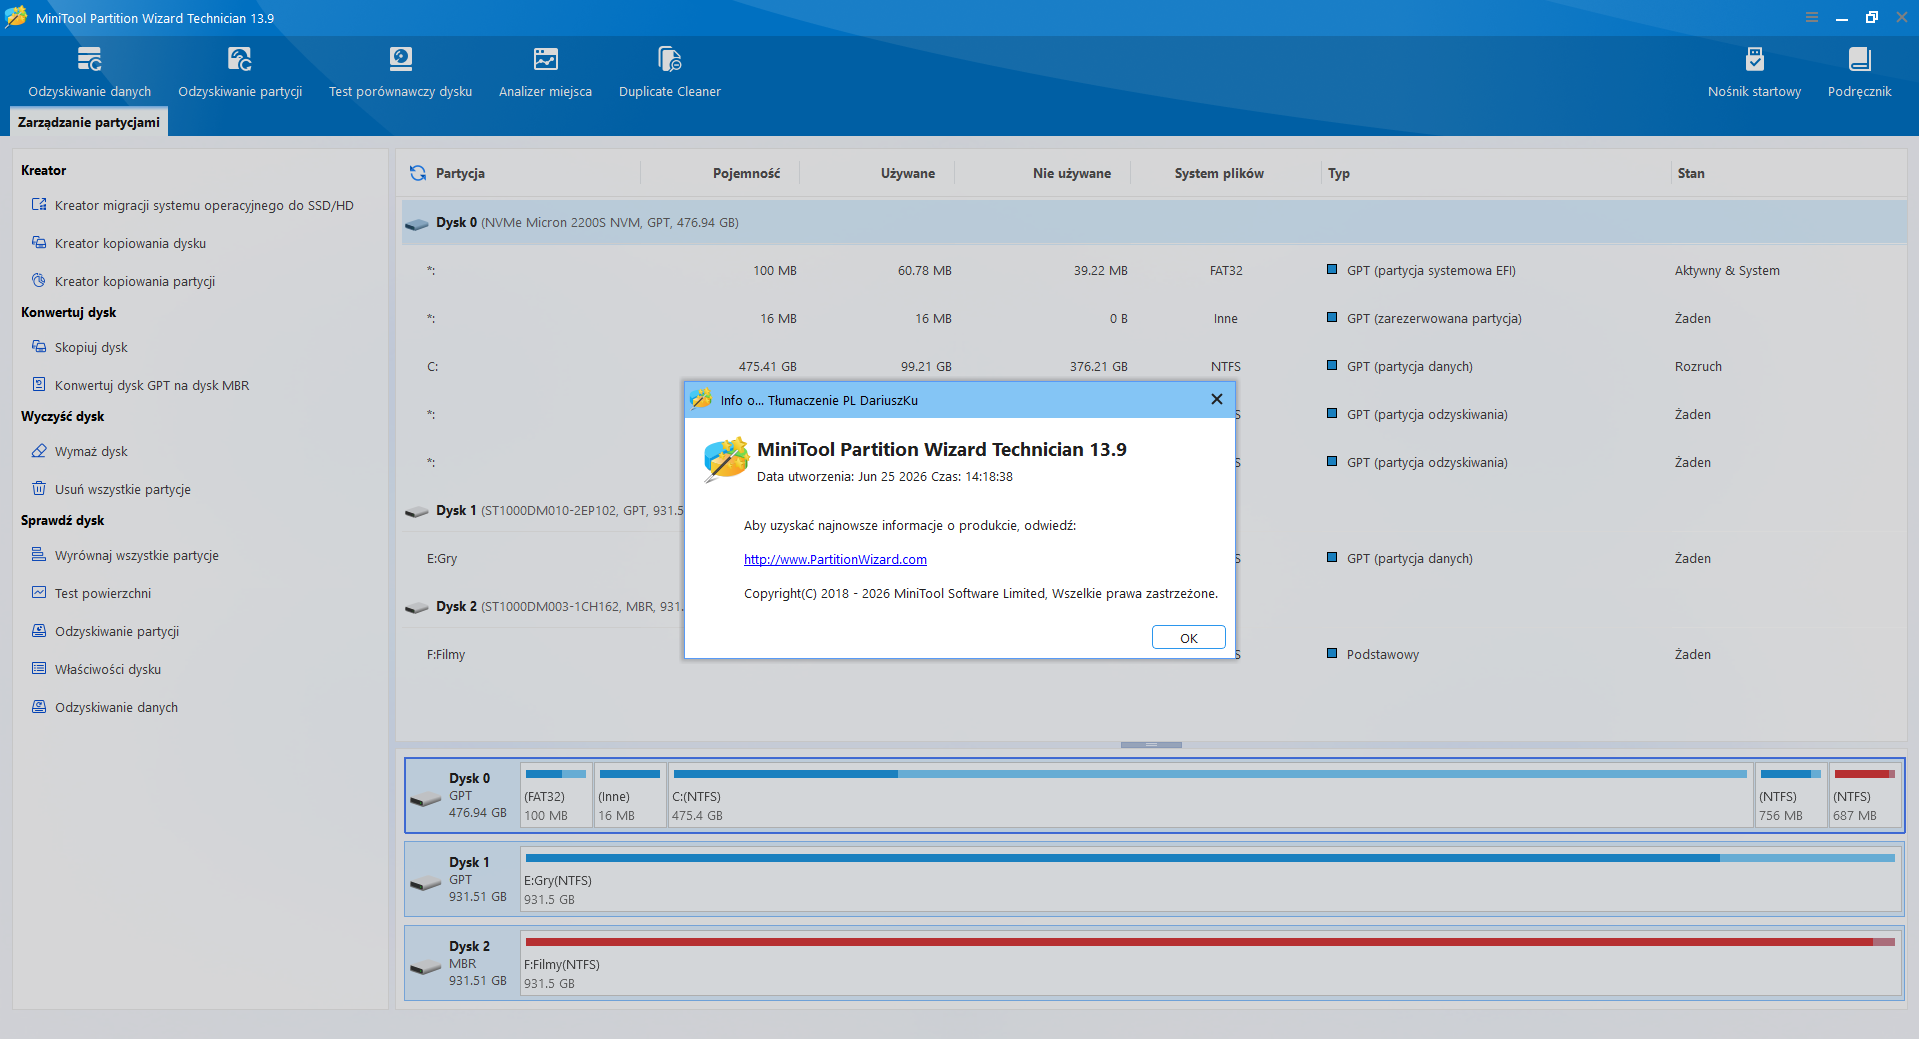Click the FAT32 100 MB block in disk map
The width and height of the screenshot is (1919, 1039).
(x=556, y=795)
